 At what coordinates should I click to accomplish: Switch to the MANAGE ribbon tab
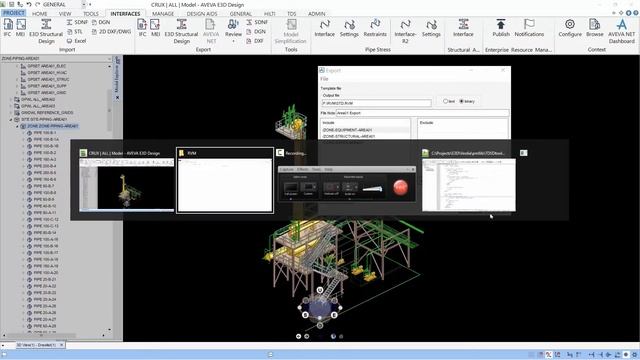[163, 13]
